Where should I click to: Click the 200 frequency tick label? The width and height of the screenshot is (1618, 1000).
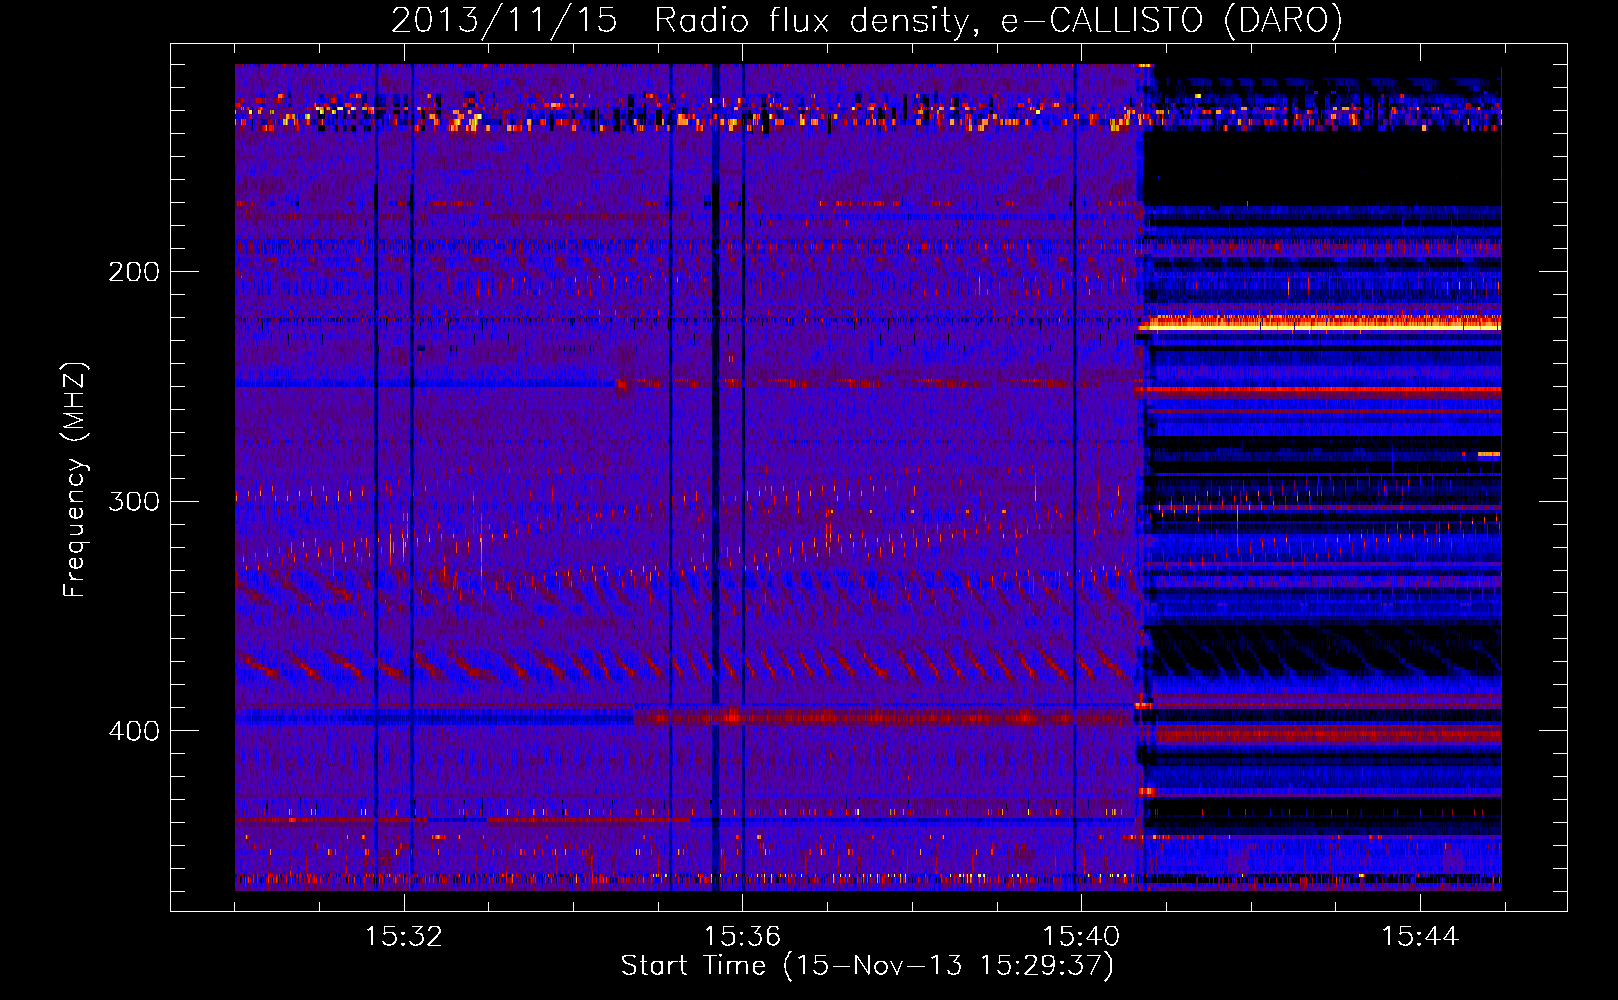point(133,271)
